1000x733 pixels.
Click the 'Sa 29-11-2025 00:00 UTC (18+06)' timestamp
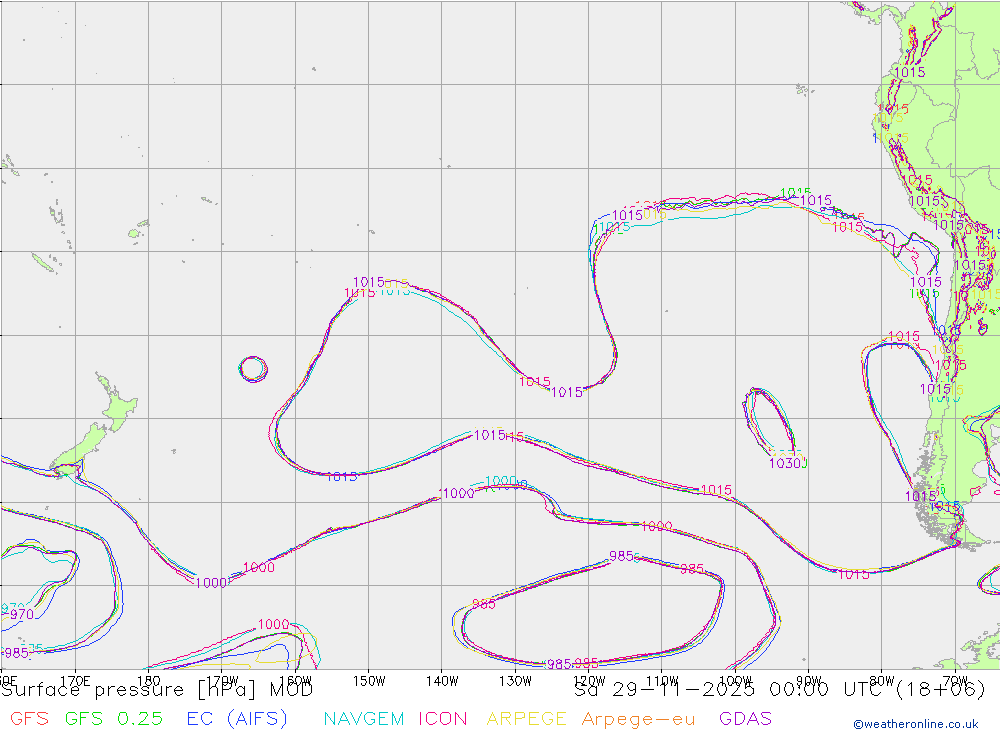(779, 690)
